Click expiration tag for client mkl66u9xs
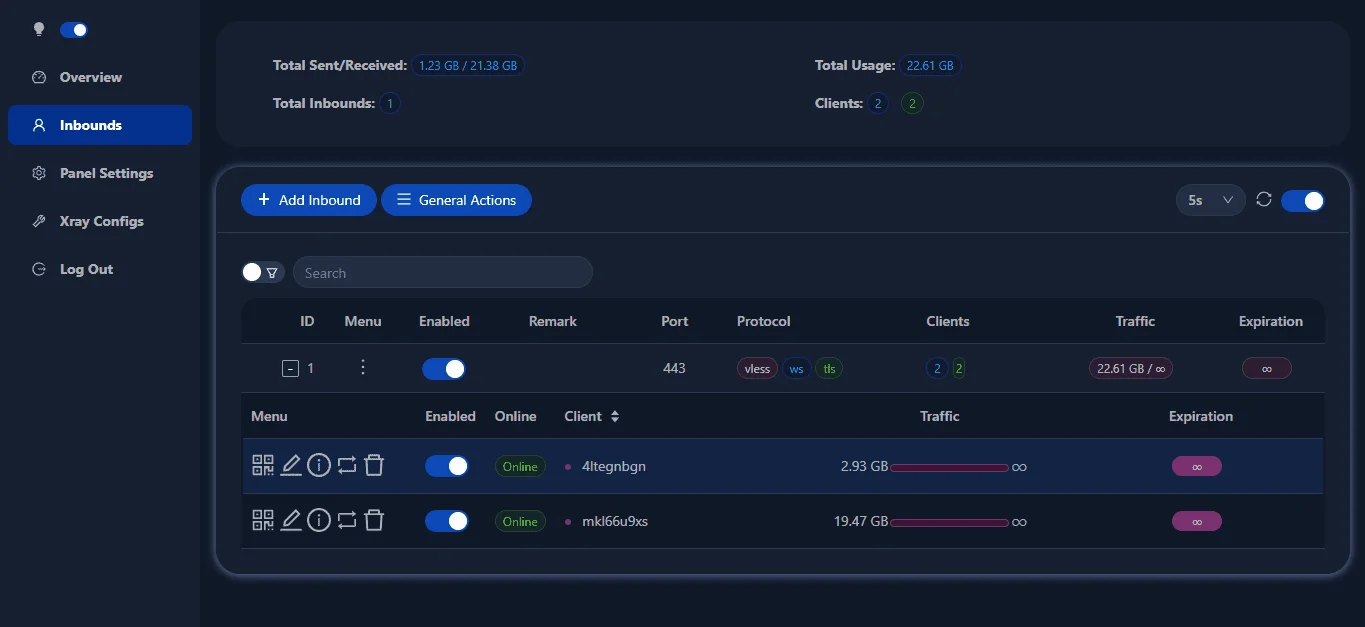Viewport: 1365px width, 627px height. [x=1197, y=521]
